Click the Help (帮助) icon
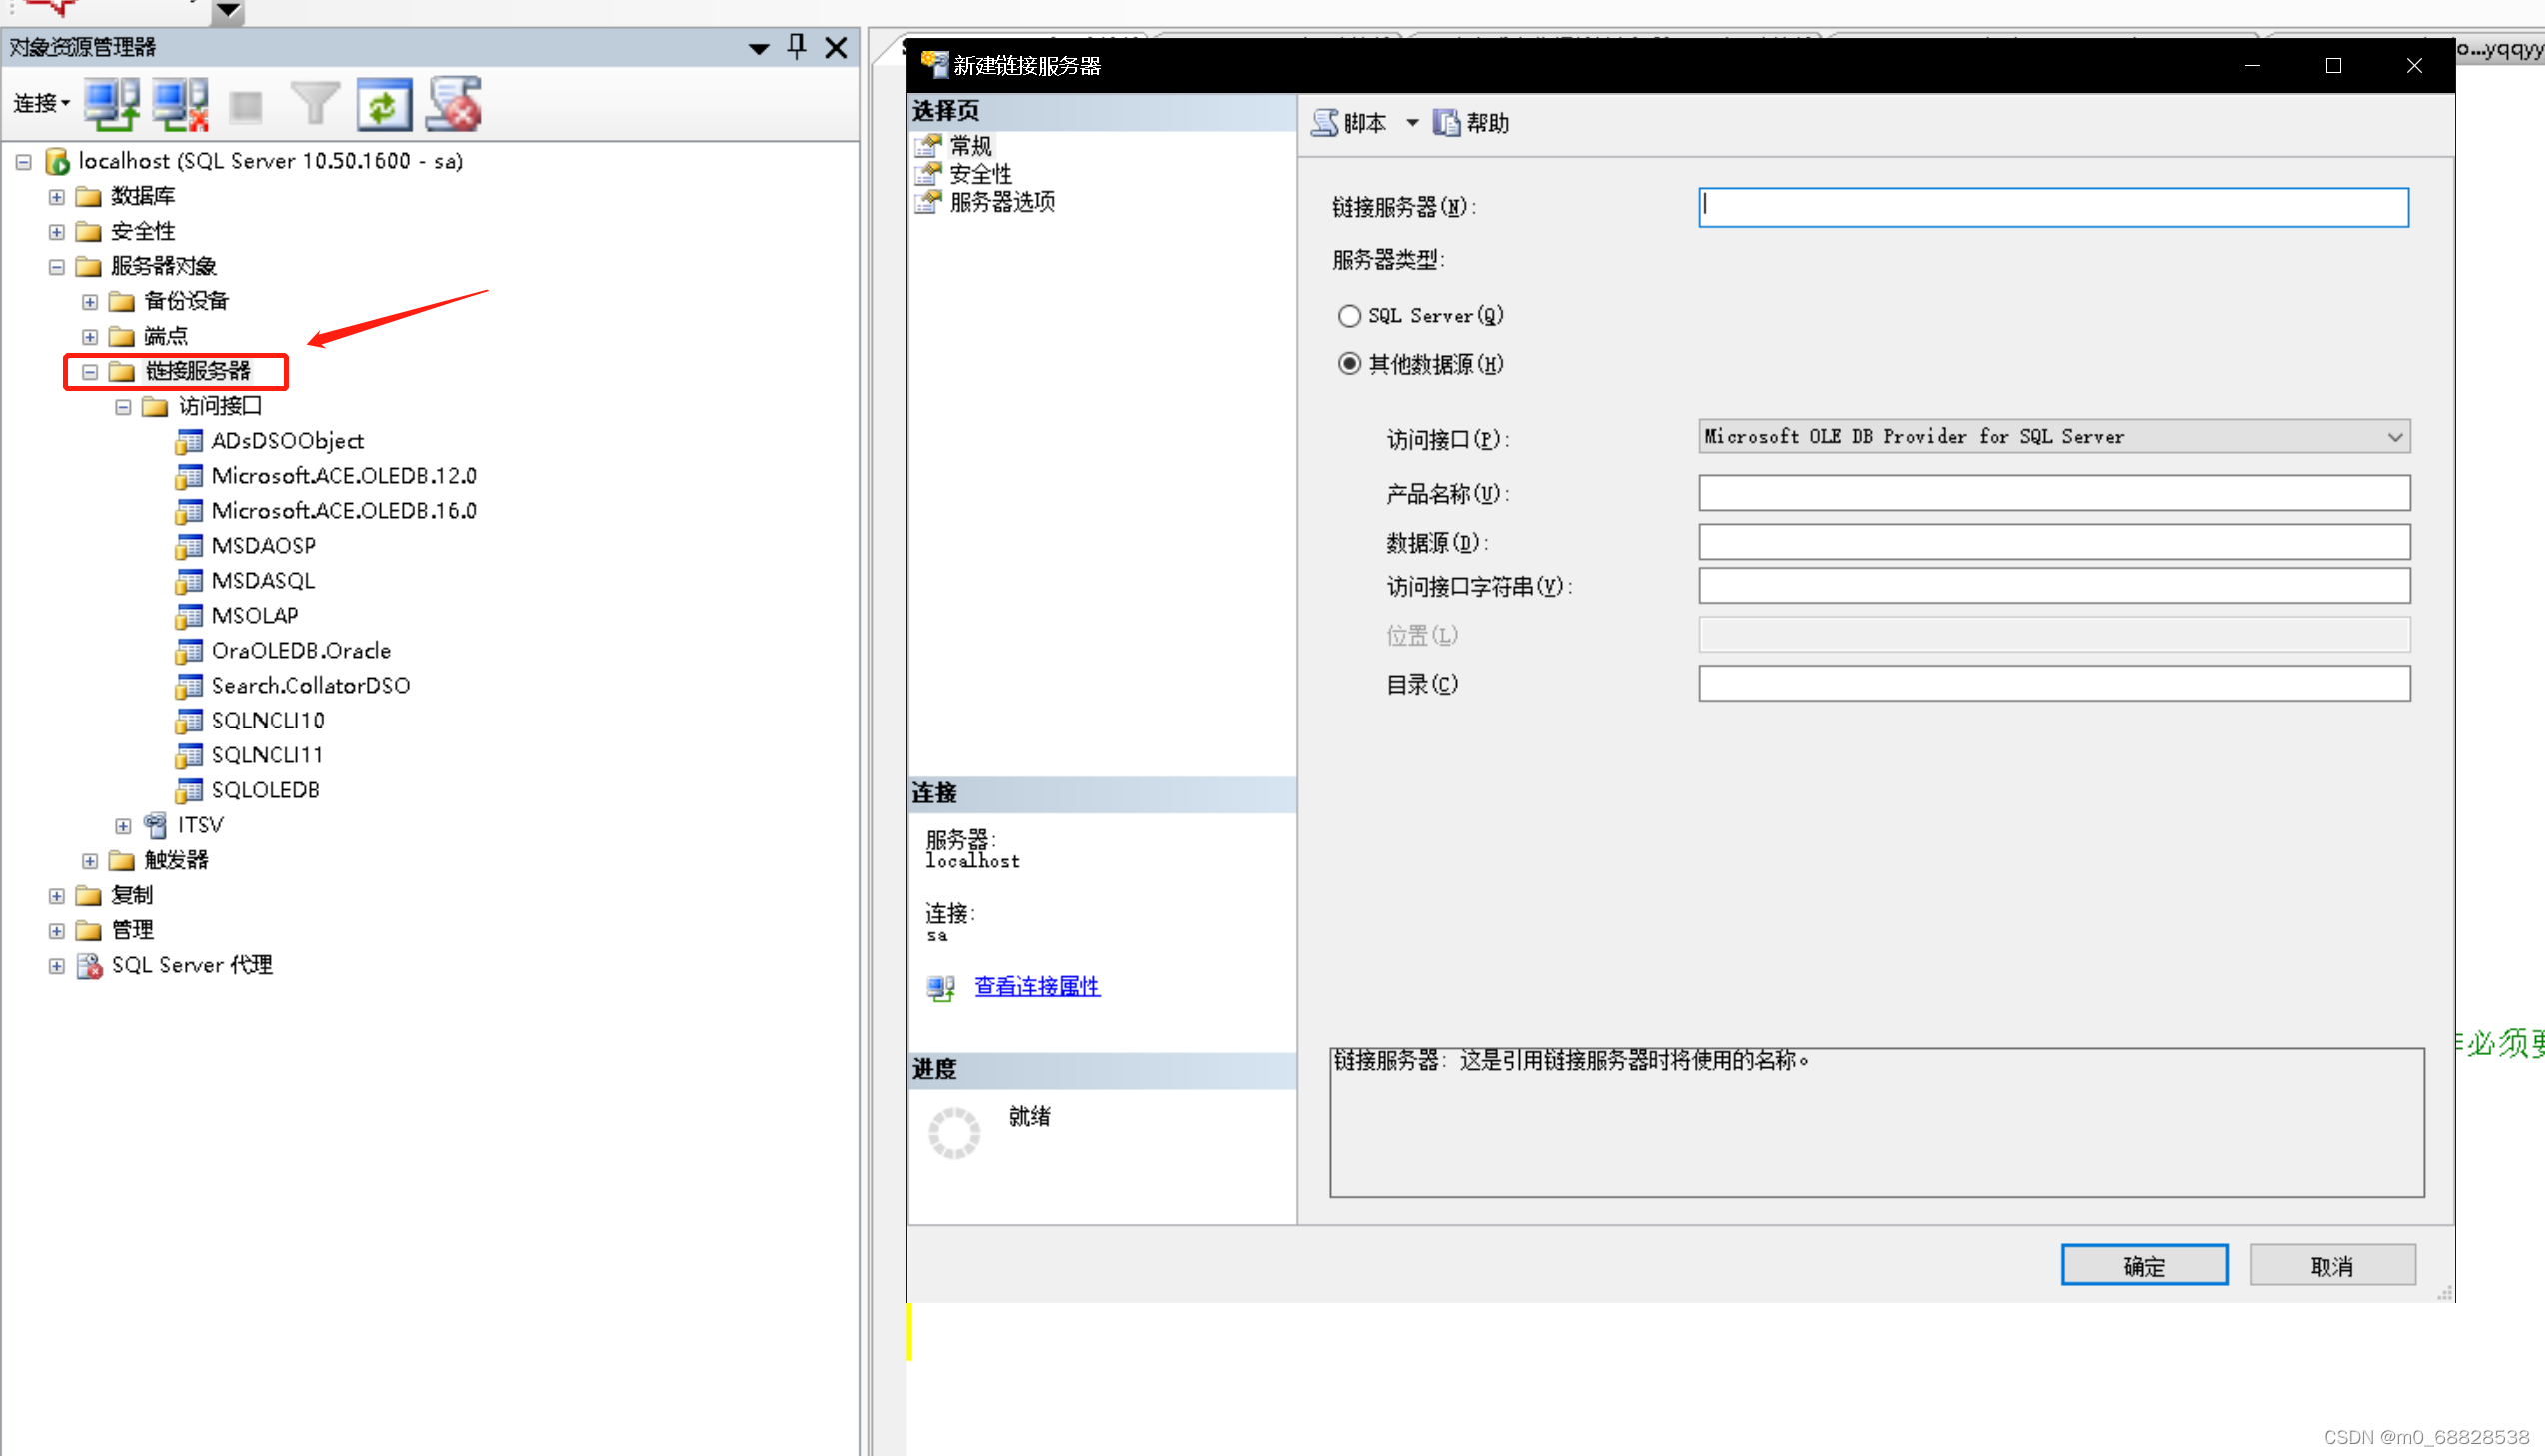 pyautogui.click(x=1446, y=123)
